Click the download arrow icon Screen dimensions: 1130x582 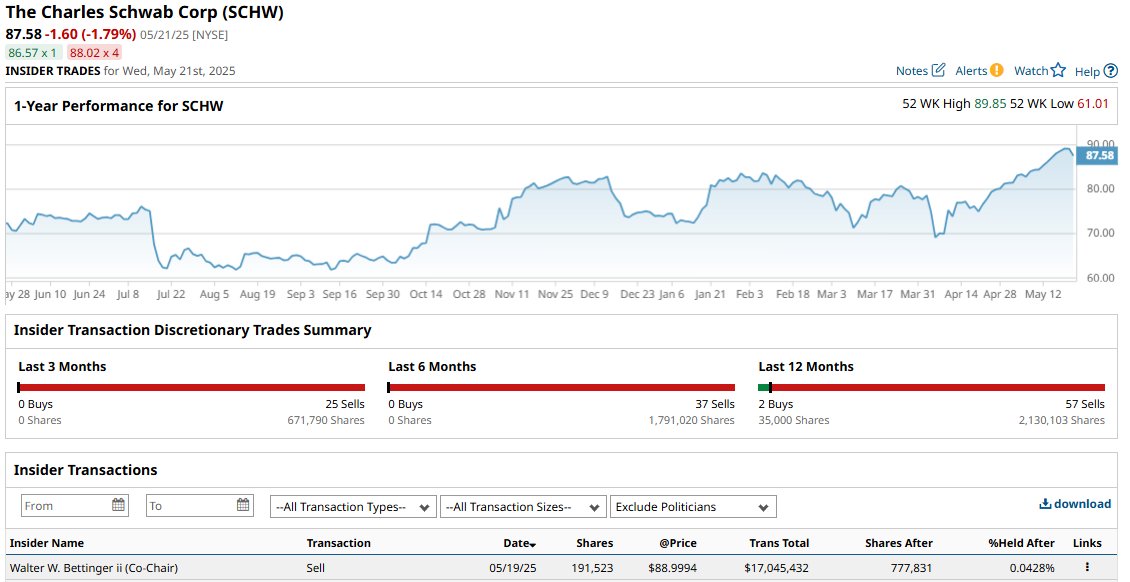1045,503
